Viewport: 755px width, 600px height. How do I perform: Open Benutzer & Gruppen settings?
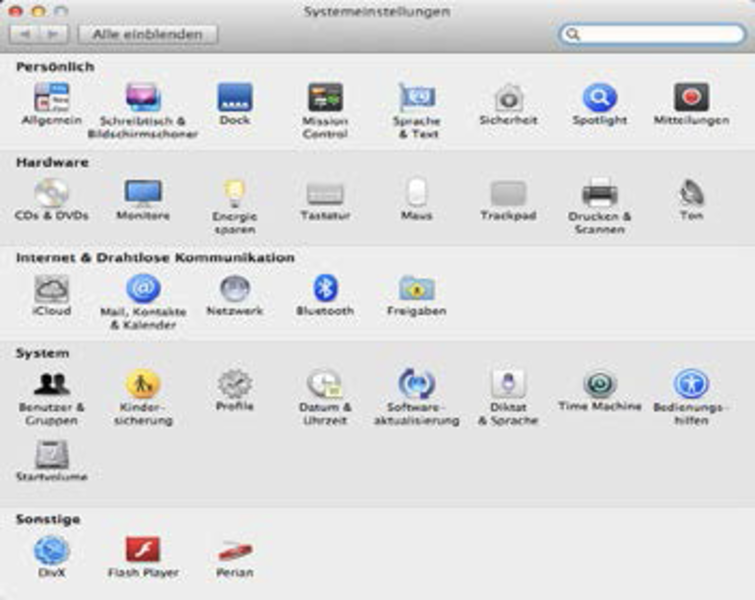[x=52, y=397]
